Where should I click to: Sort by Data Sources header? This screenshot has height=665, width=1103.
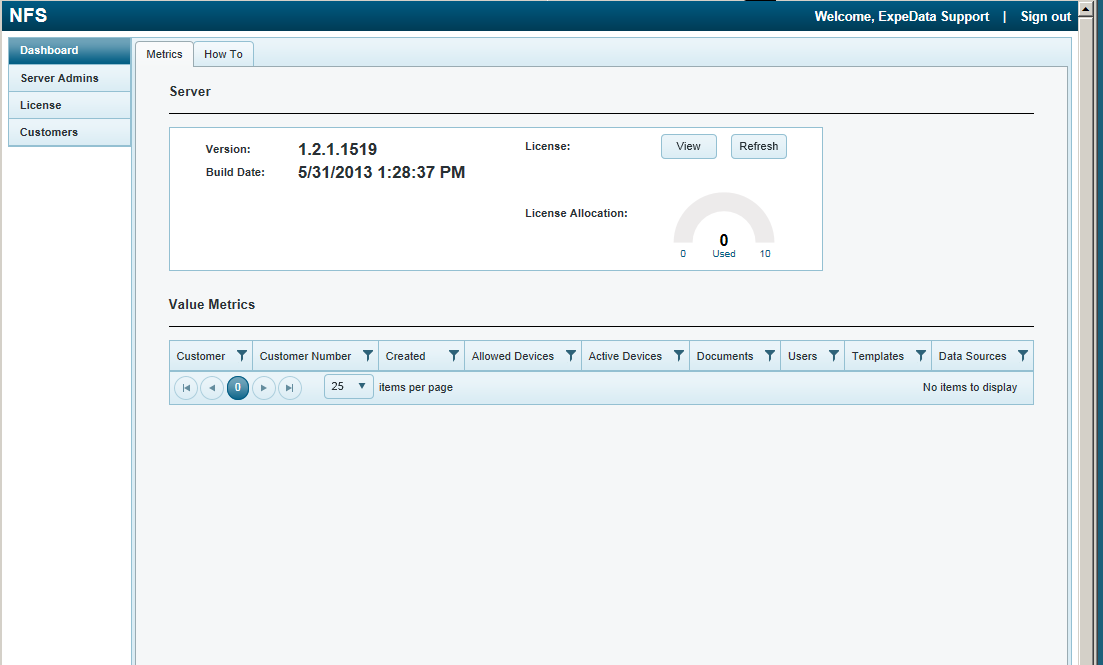coord(972,356)
